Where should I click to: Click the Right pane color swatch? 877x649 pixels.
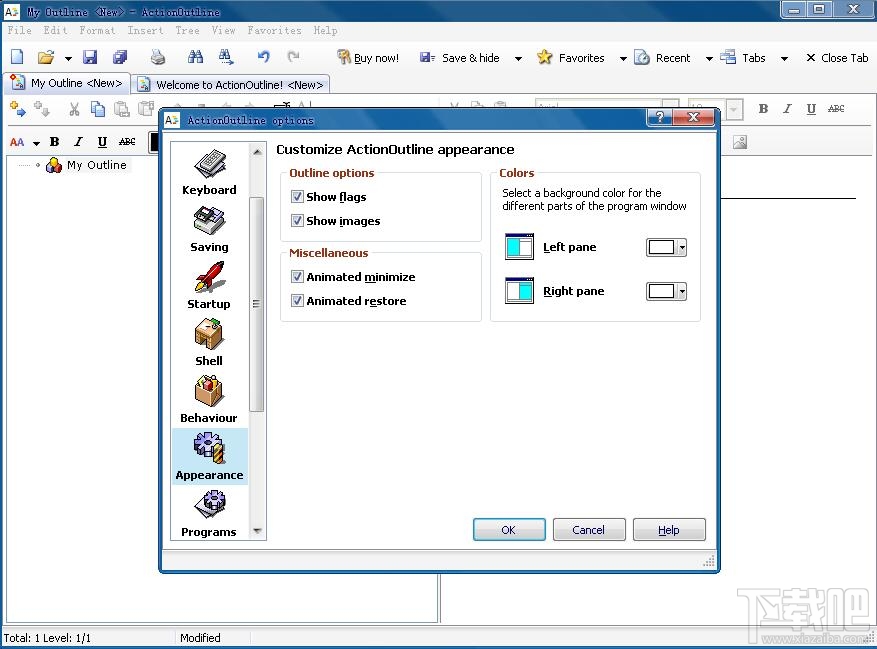[662, 291]
